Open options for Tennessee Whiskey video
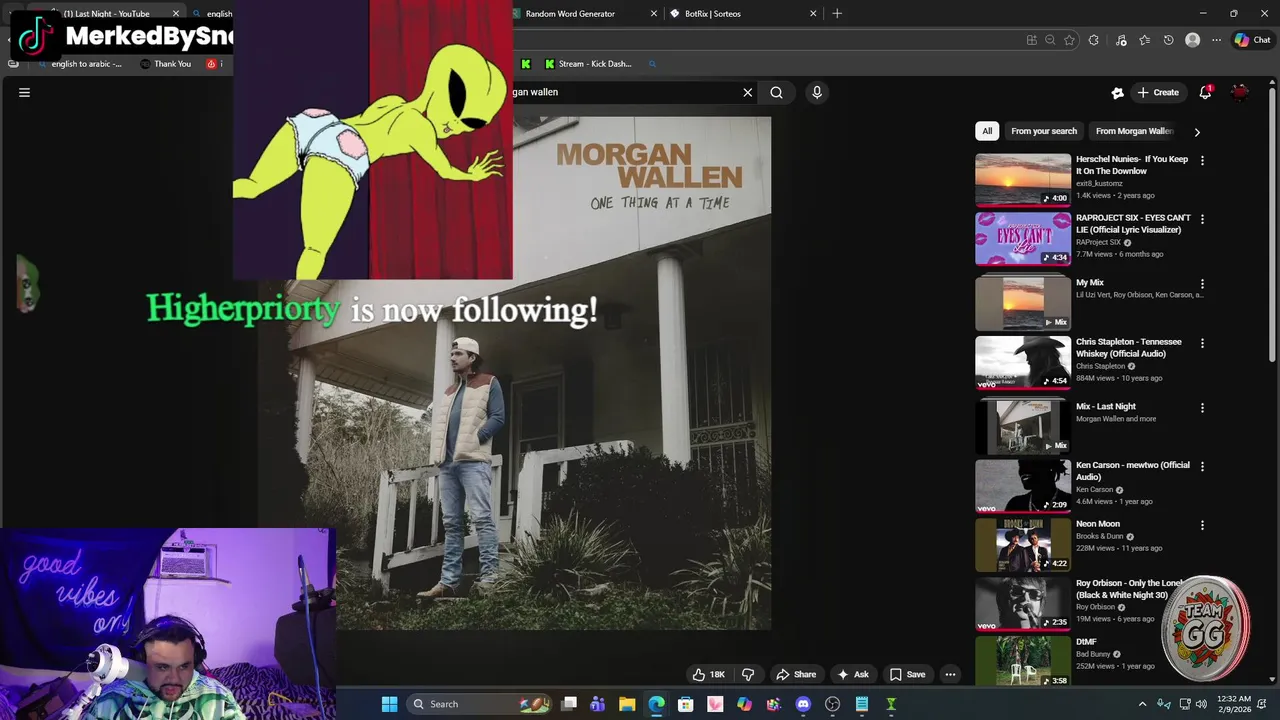 click(1202, 343)
